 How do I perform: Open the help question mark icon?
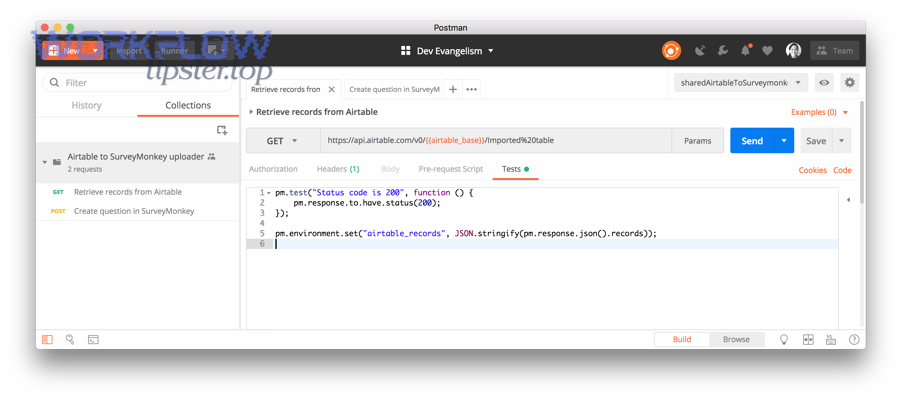854,339
